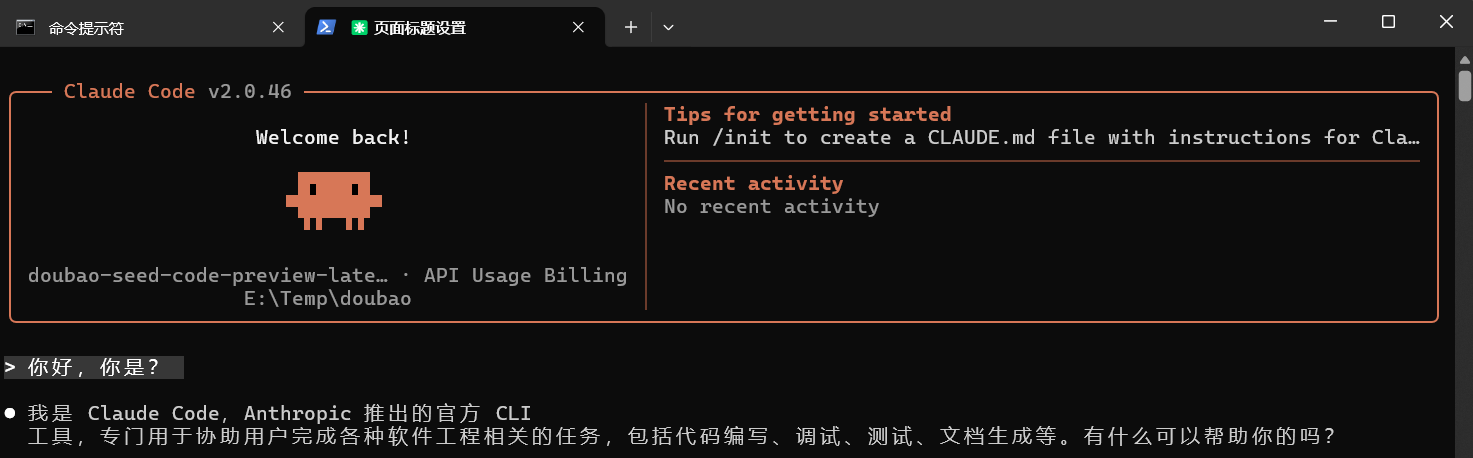Click the "Tips for getting started" heading
This screenshot has width=1473, height=458.
pos(807,114)
